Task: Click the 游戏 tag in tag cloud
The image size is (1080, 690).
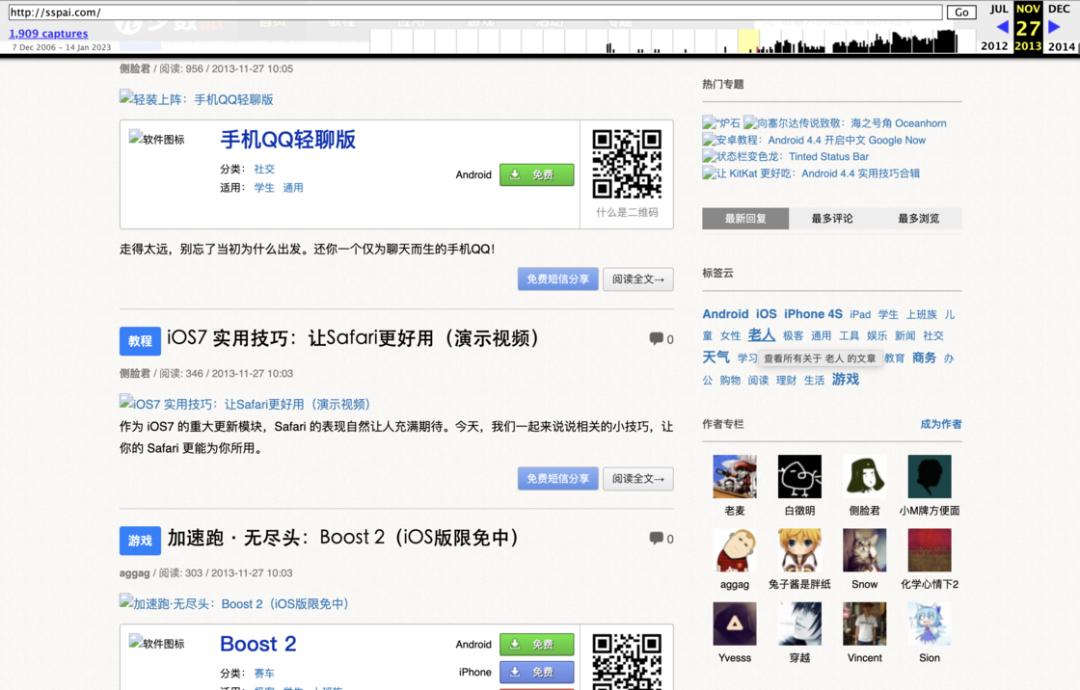Action: (845, 379)
